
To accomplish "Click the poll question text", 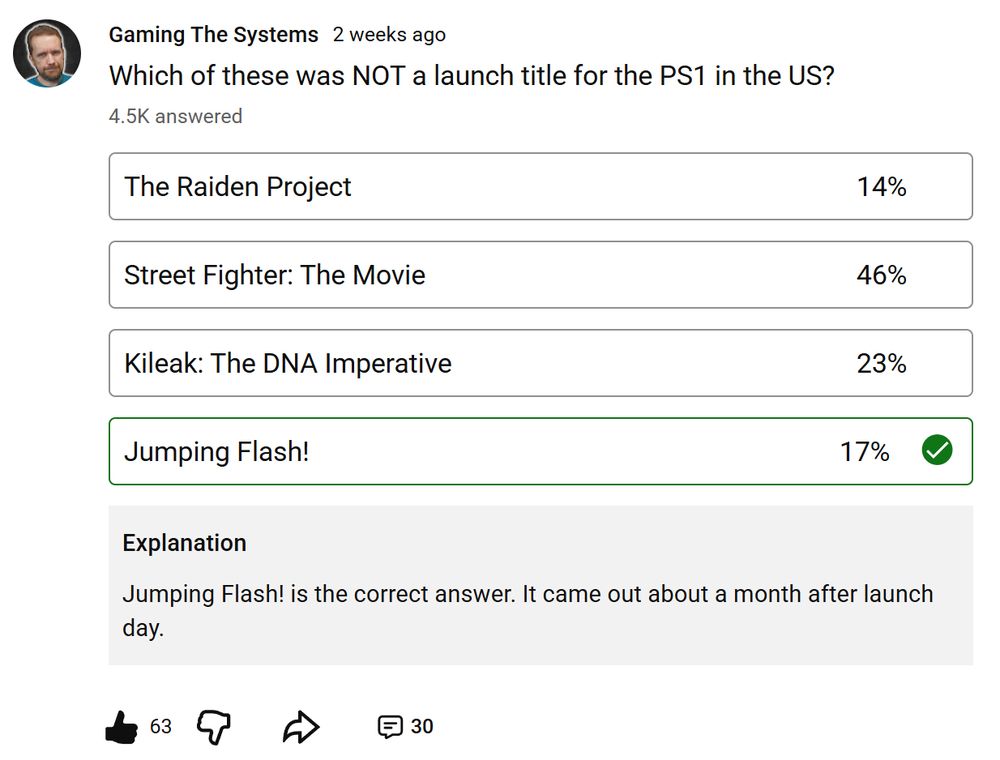I will tap(471, 76).
